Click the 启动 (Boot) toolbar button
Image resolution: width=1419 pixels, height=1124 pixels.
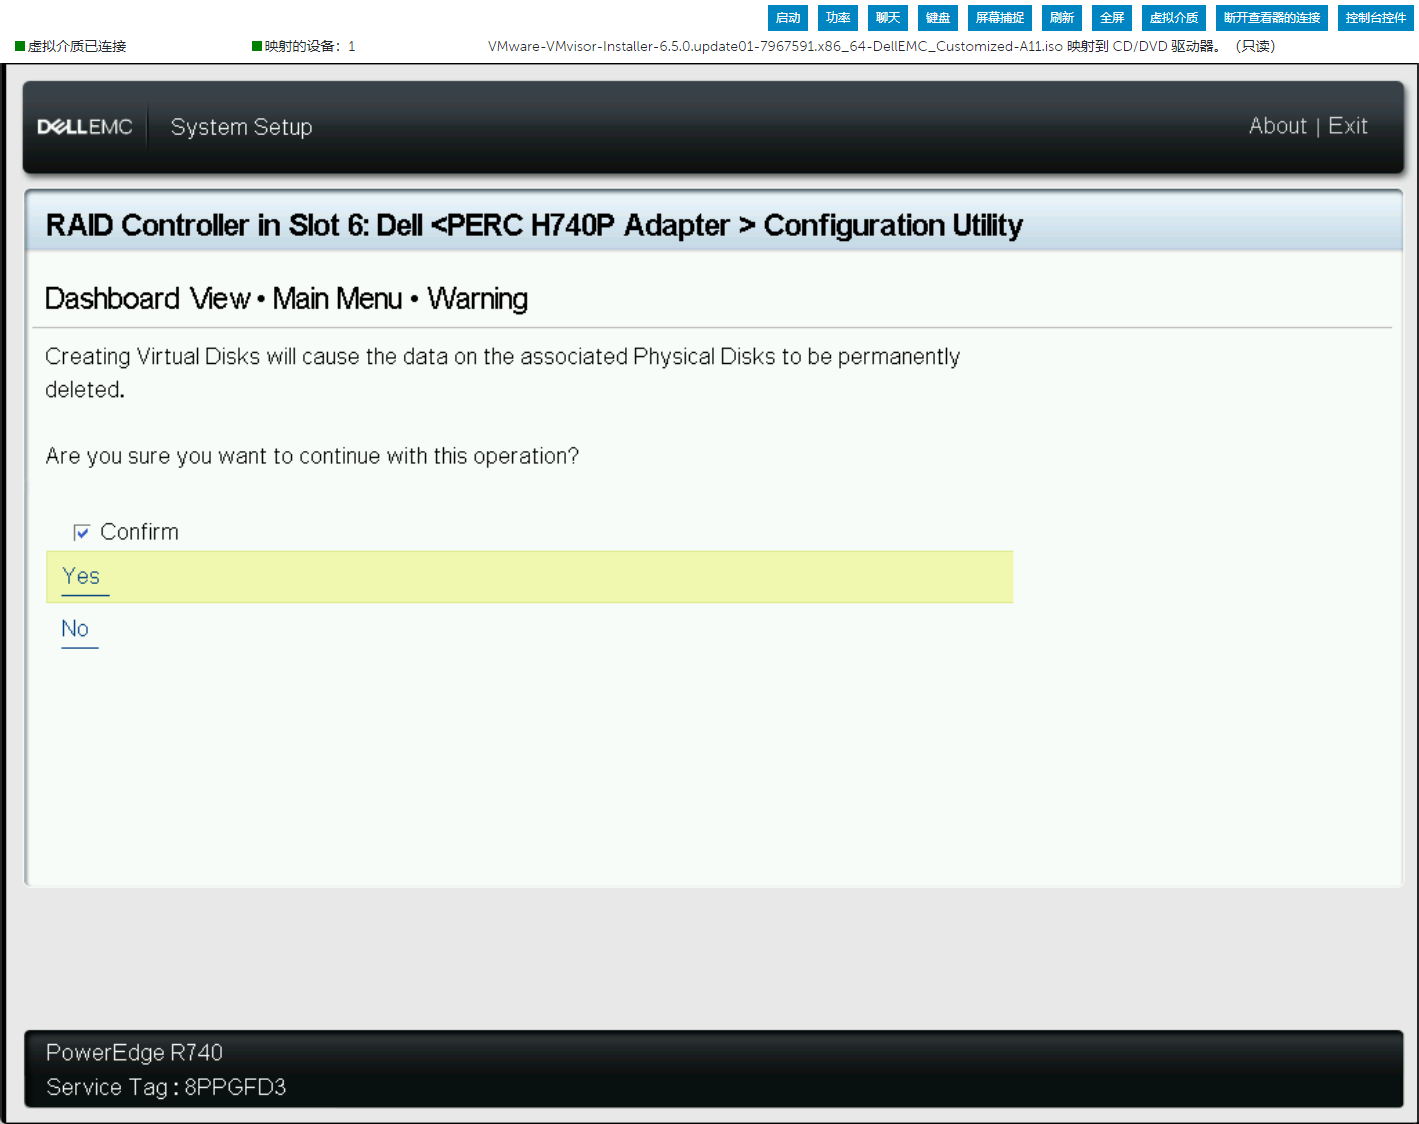tap(788, 18)
